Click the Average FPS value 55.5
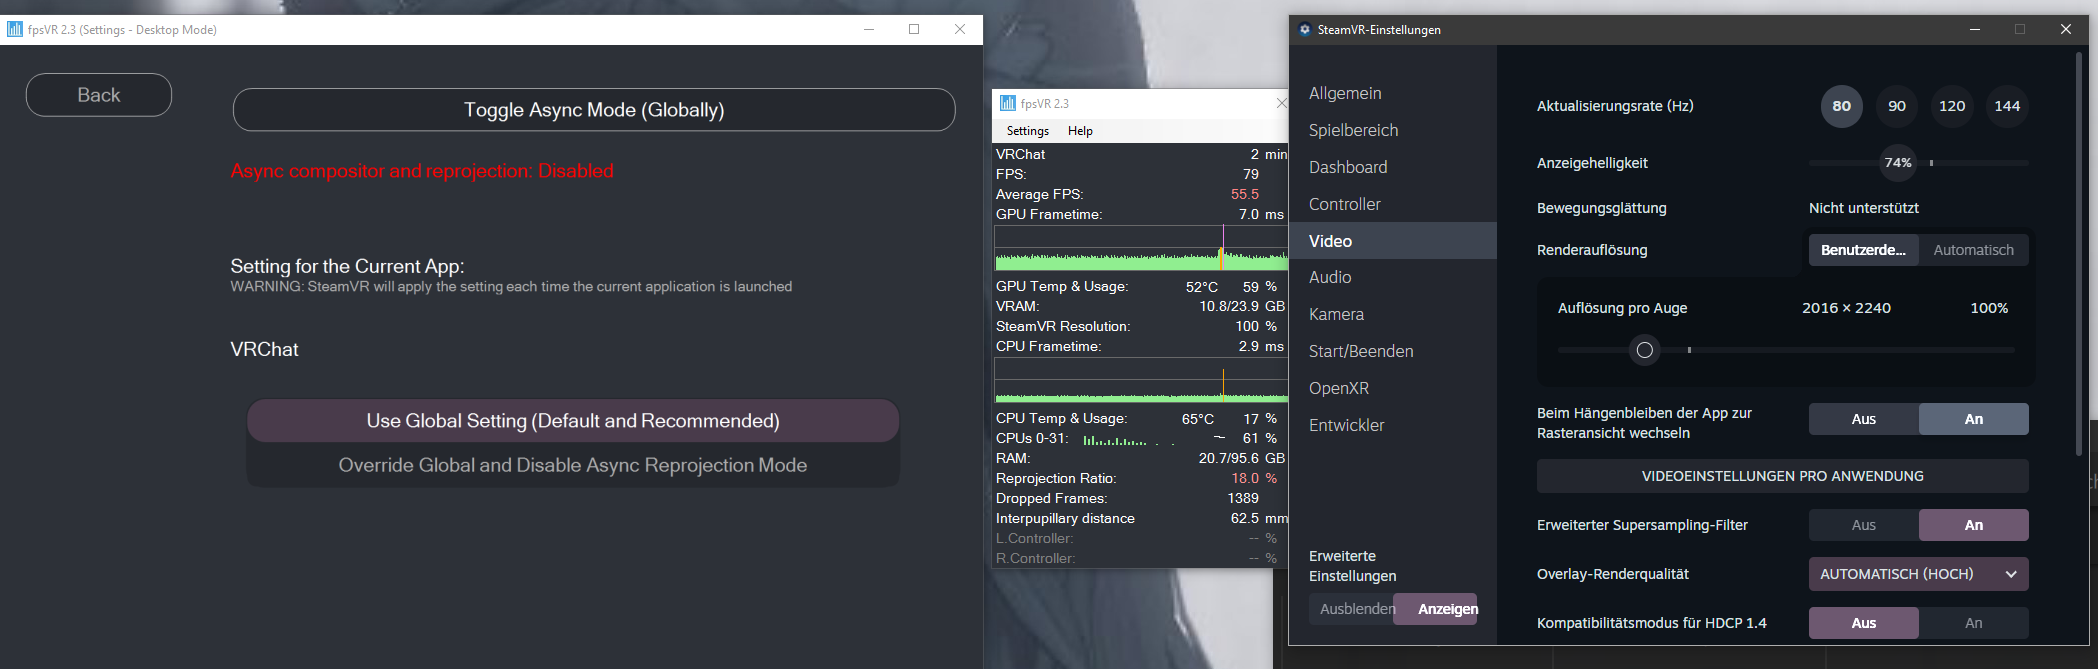Image resolution: width=2098 pixels, height=669 pixels. pos(1245,194)
